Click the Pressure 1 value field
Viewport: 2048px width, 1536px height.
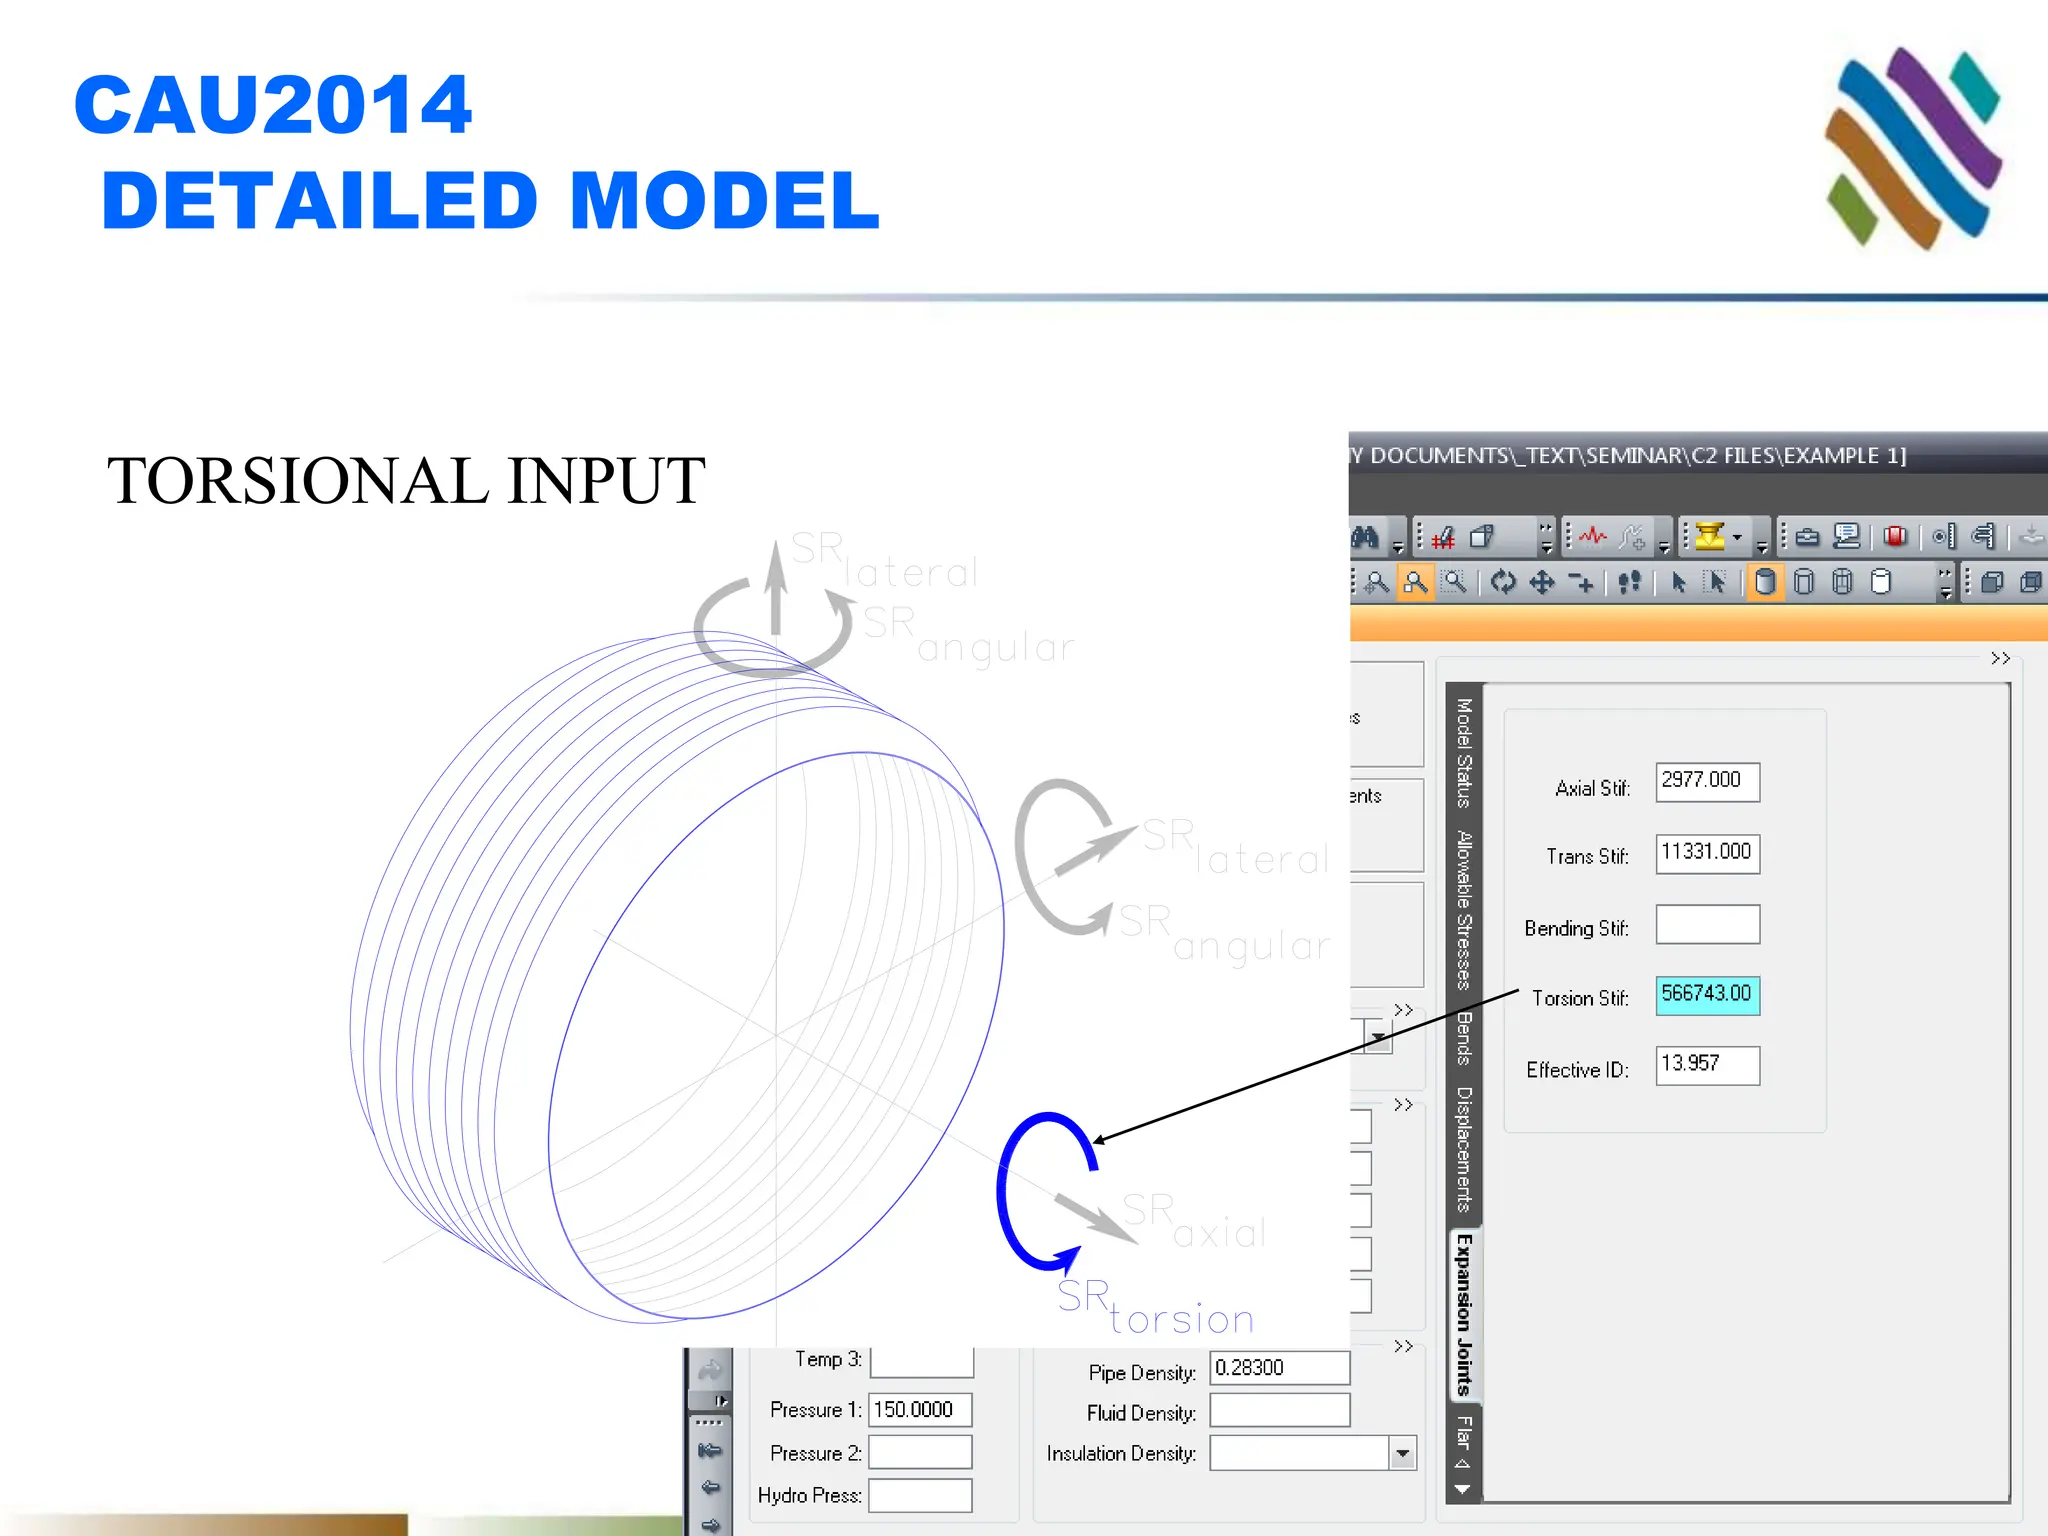point(919,1410)
